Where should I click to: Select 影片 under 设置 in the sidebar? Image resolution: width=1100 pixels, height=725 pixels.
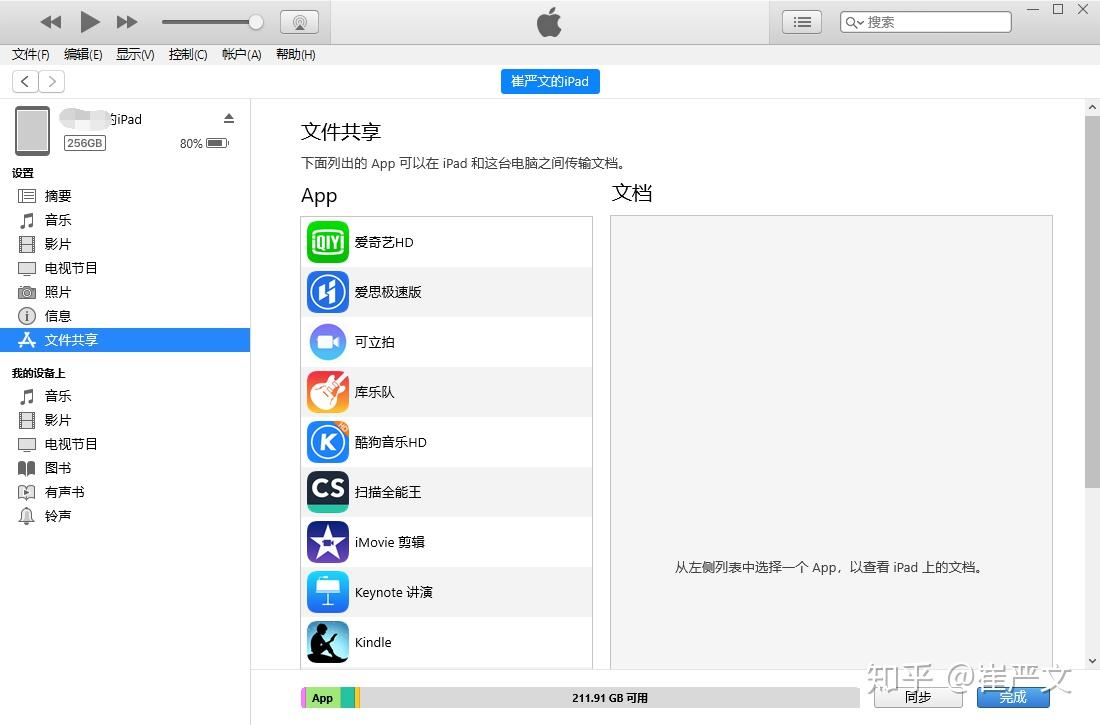(125, 244)
